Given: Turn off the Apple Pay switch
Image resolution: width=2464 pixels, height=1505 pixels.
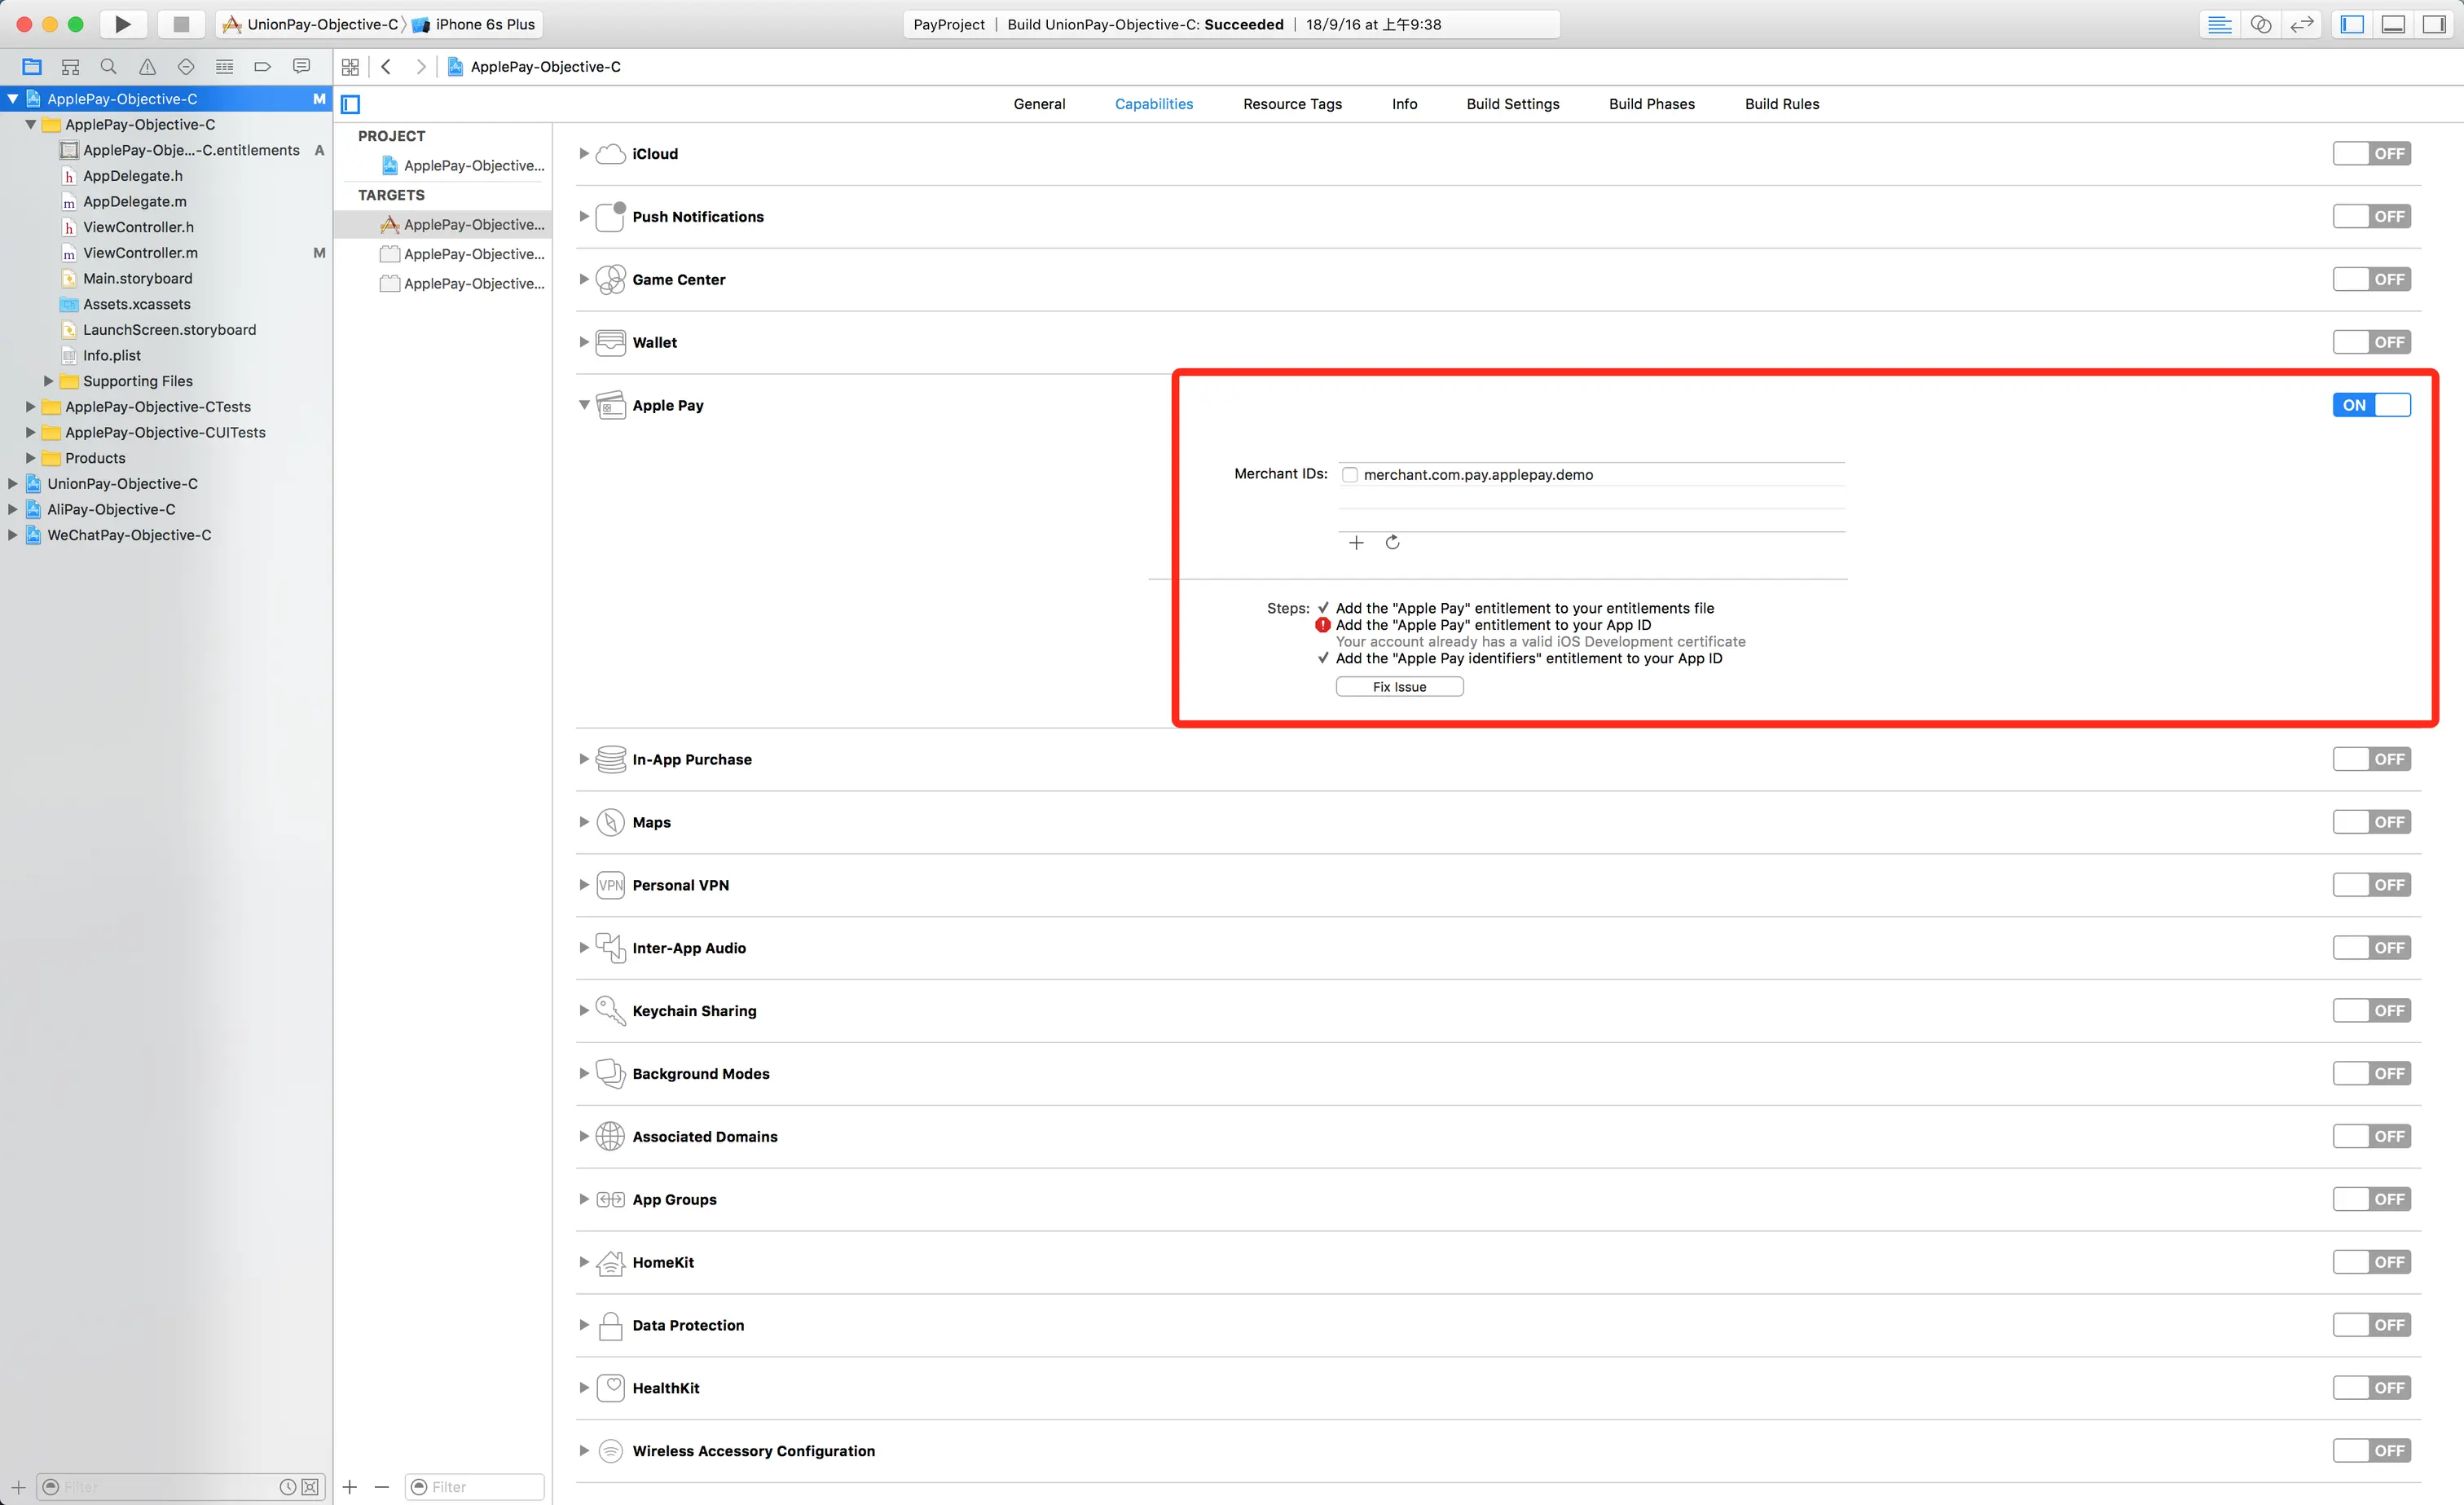Looking at the screenshot, I should pyautogui.click(x=2371, y=405).
